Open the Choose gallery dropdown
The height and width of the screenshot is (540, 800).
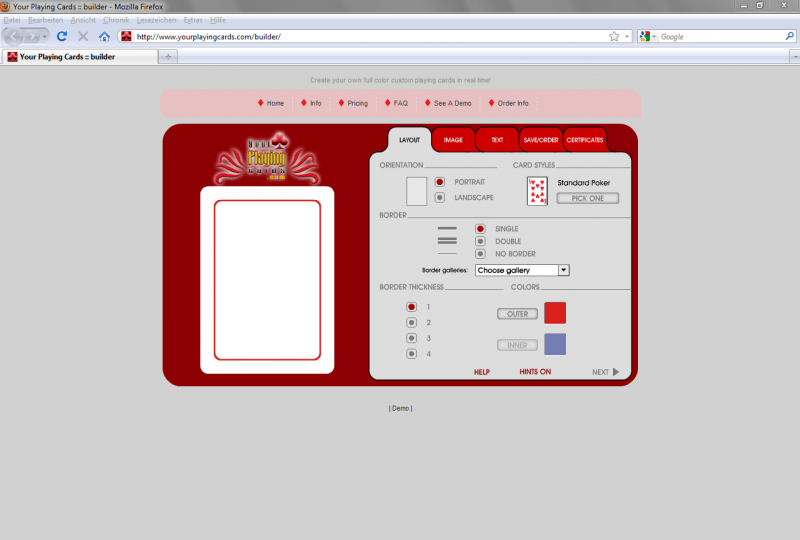[522, 270]
